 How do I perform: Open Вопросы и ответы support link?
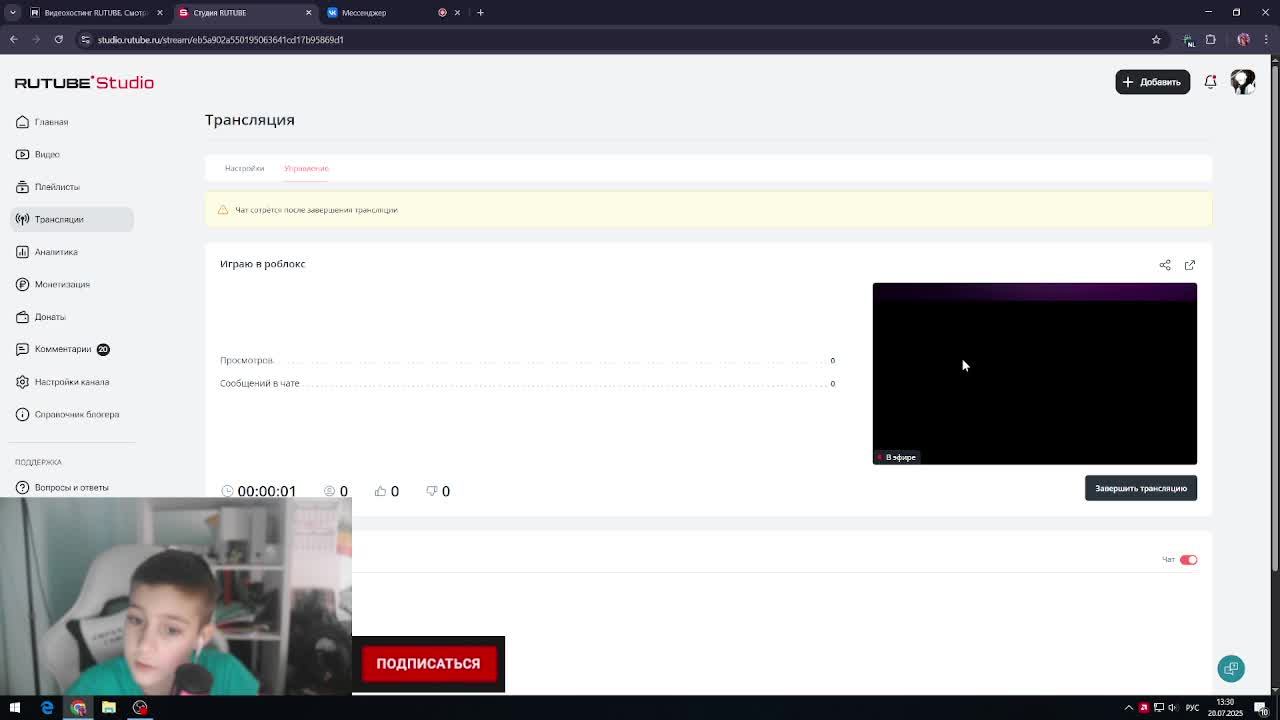coord(72,487)
